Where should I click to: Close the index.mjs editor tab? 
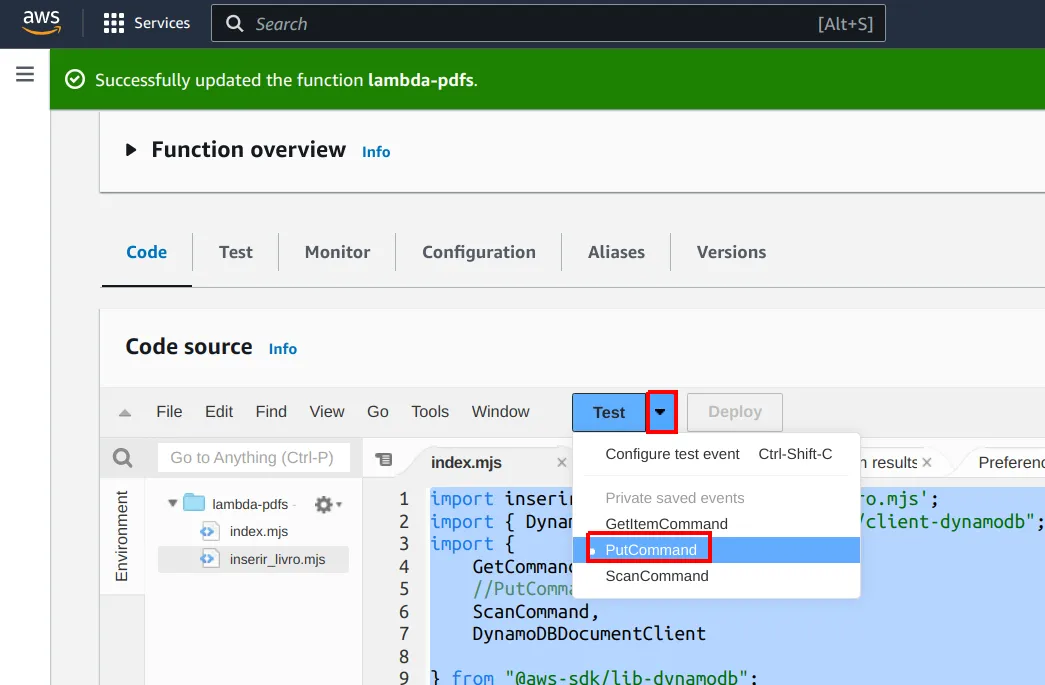[562, 462]
